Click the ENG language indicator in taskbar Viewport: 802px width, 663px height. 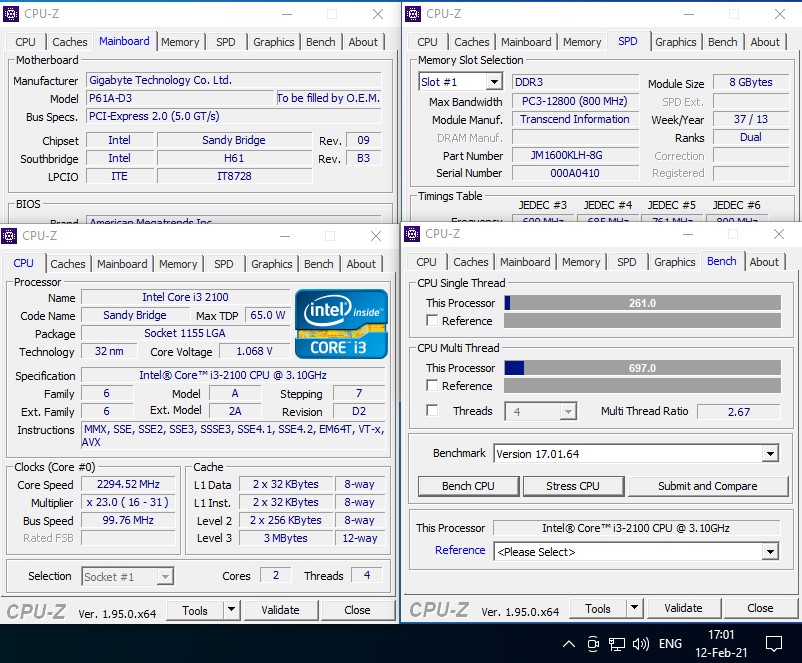pyautogui.click(x=670, y=644)
